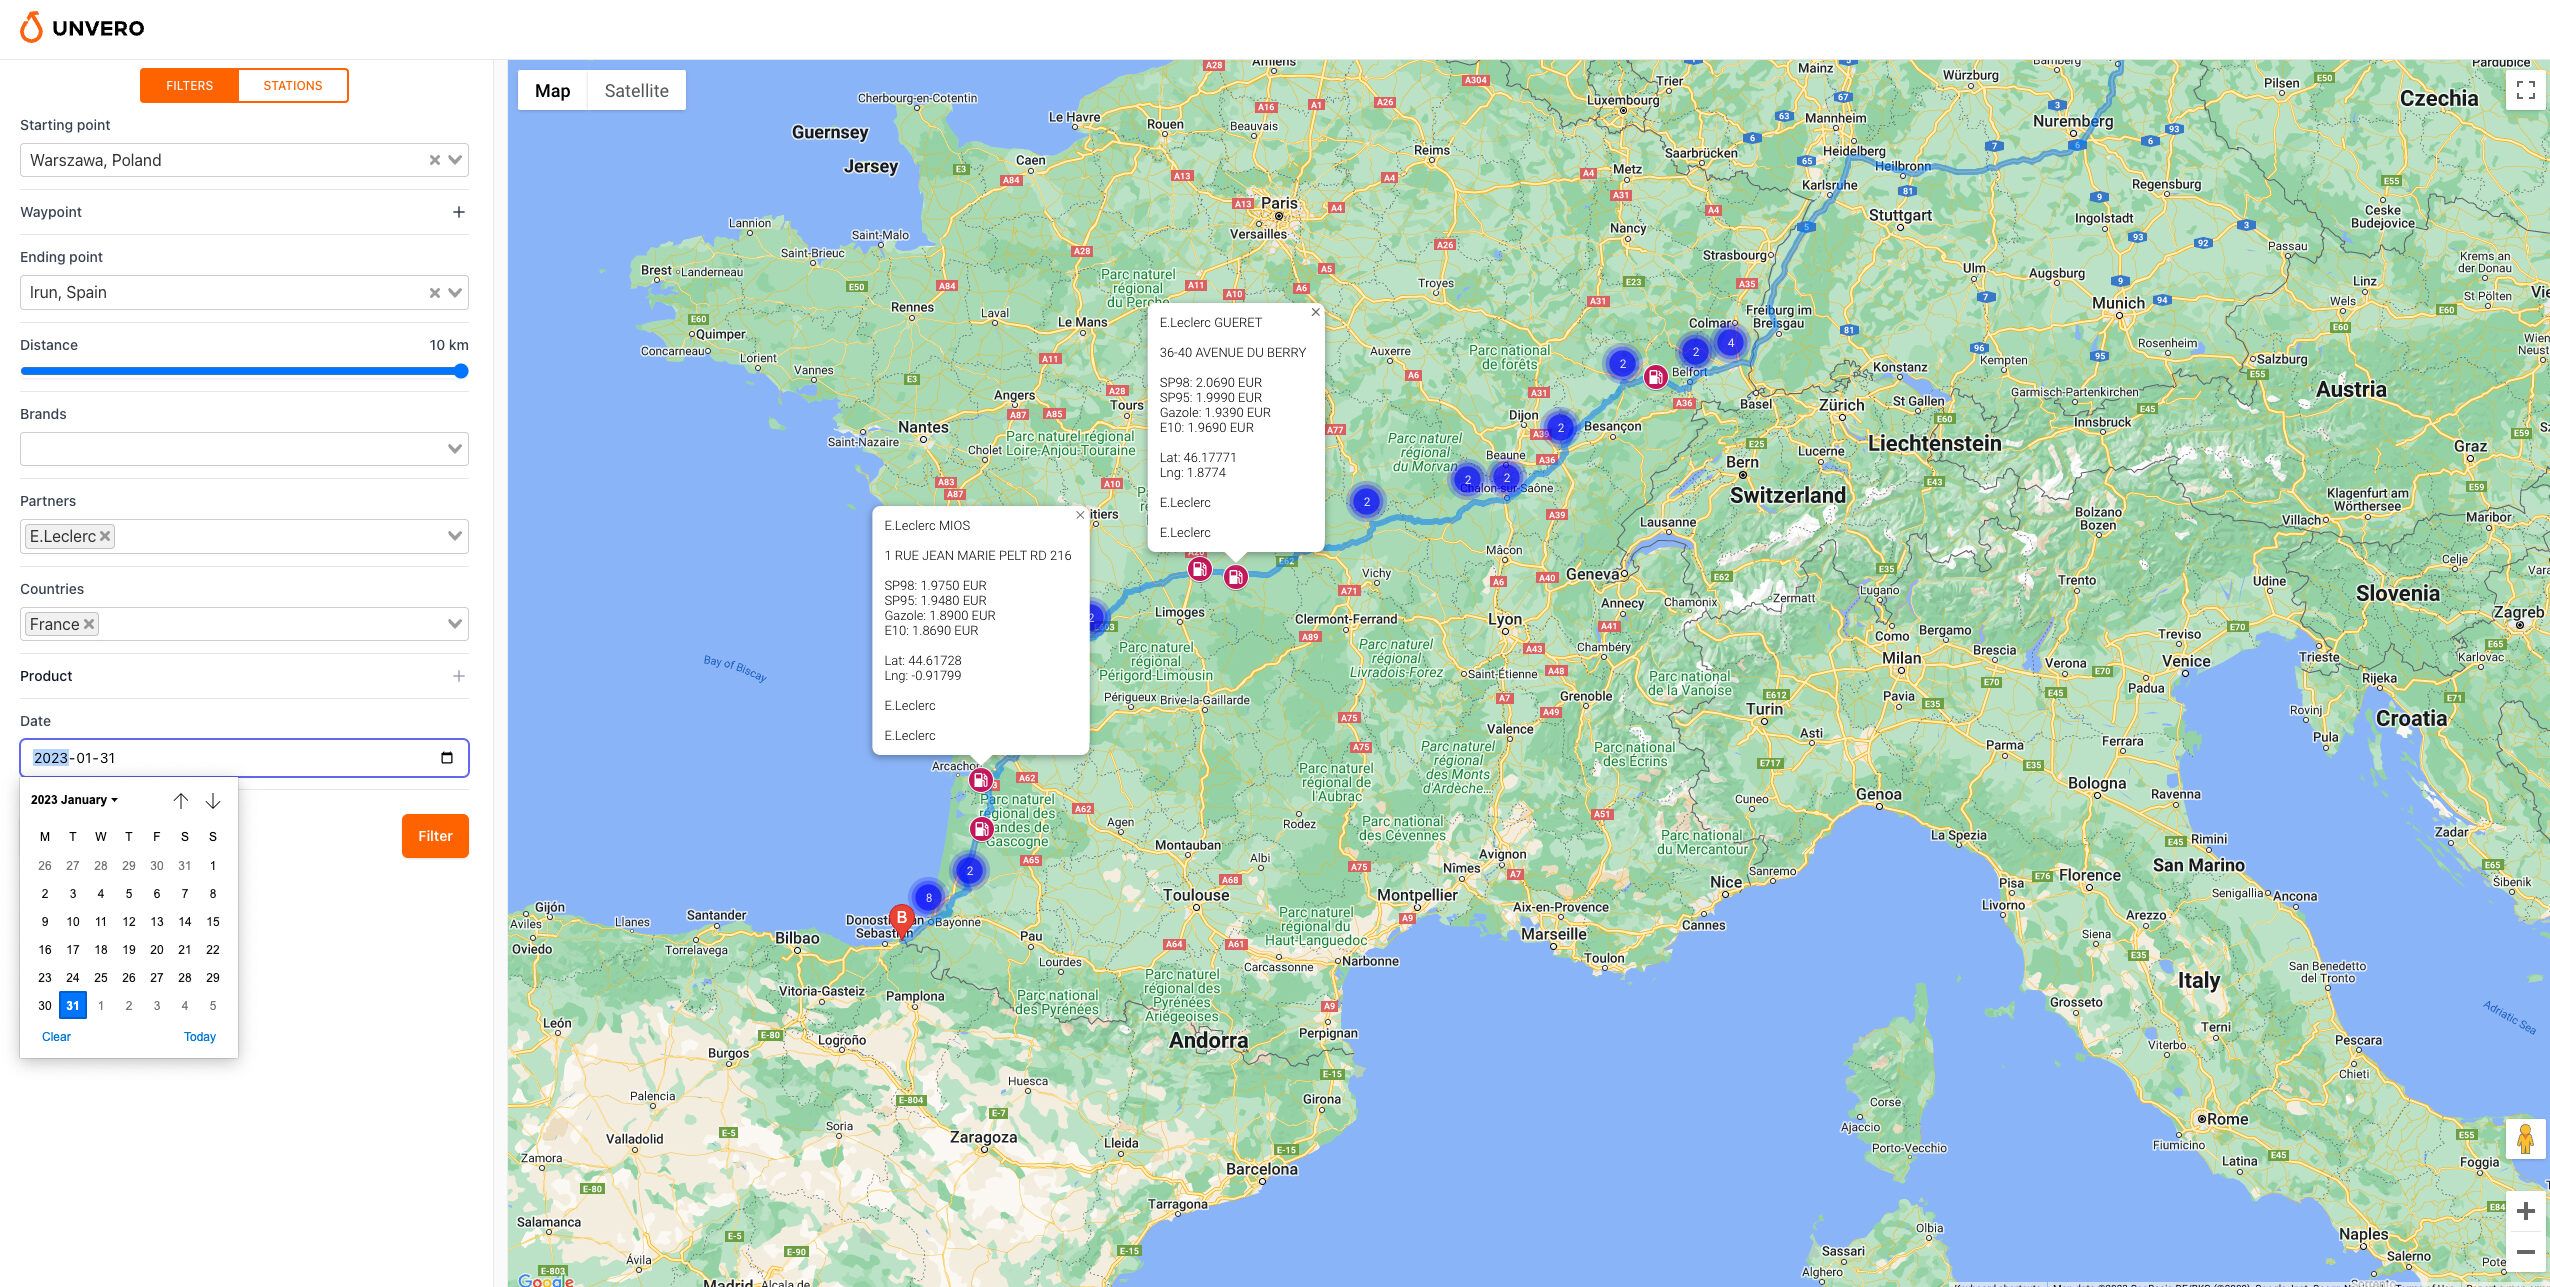Toggle the calendar picker icon
Screen dimensions: 2550x1287
447,758
